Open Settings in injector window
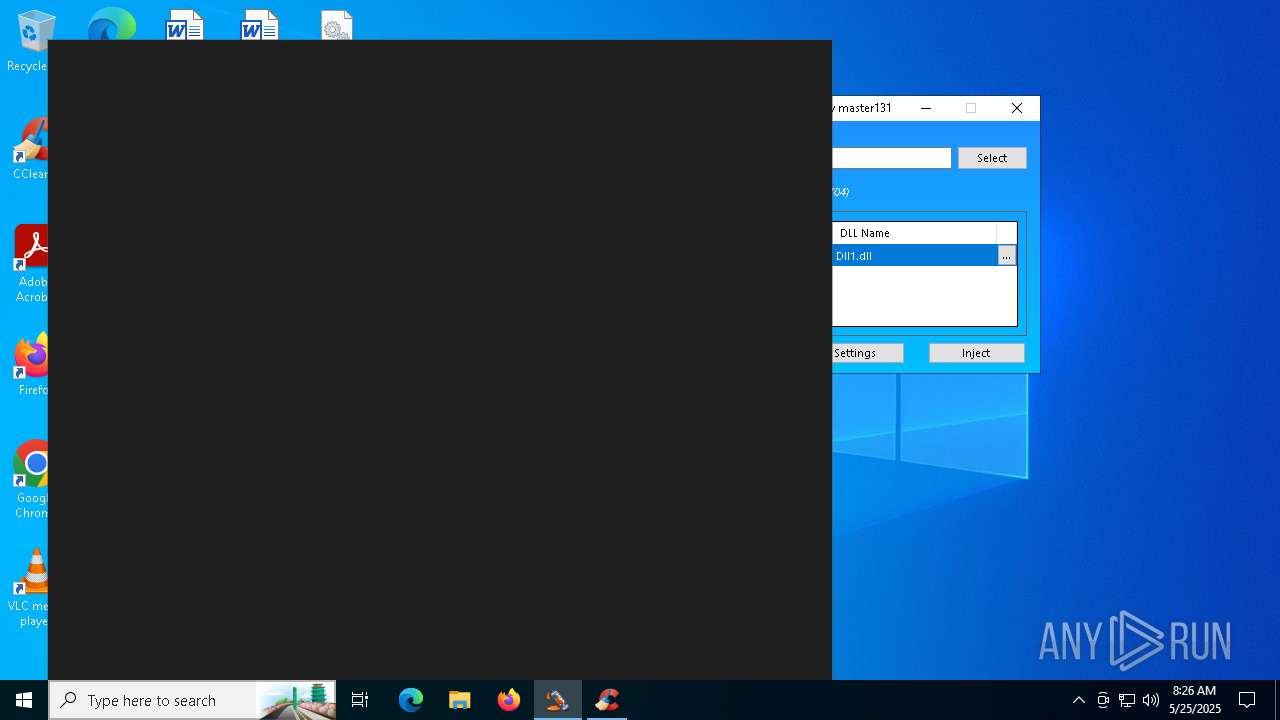The height and width of the screenshot is (720, 1280). click(867, 353)
